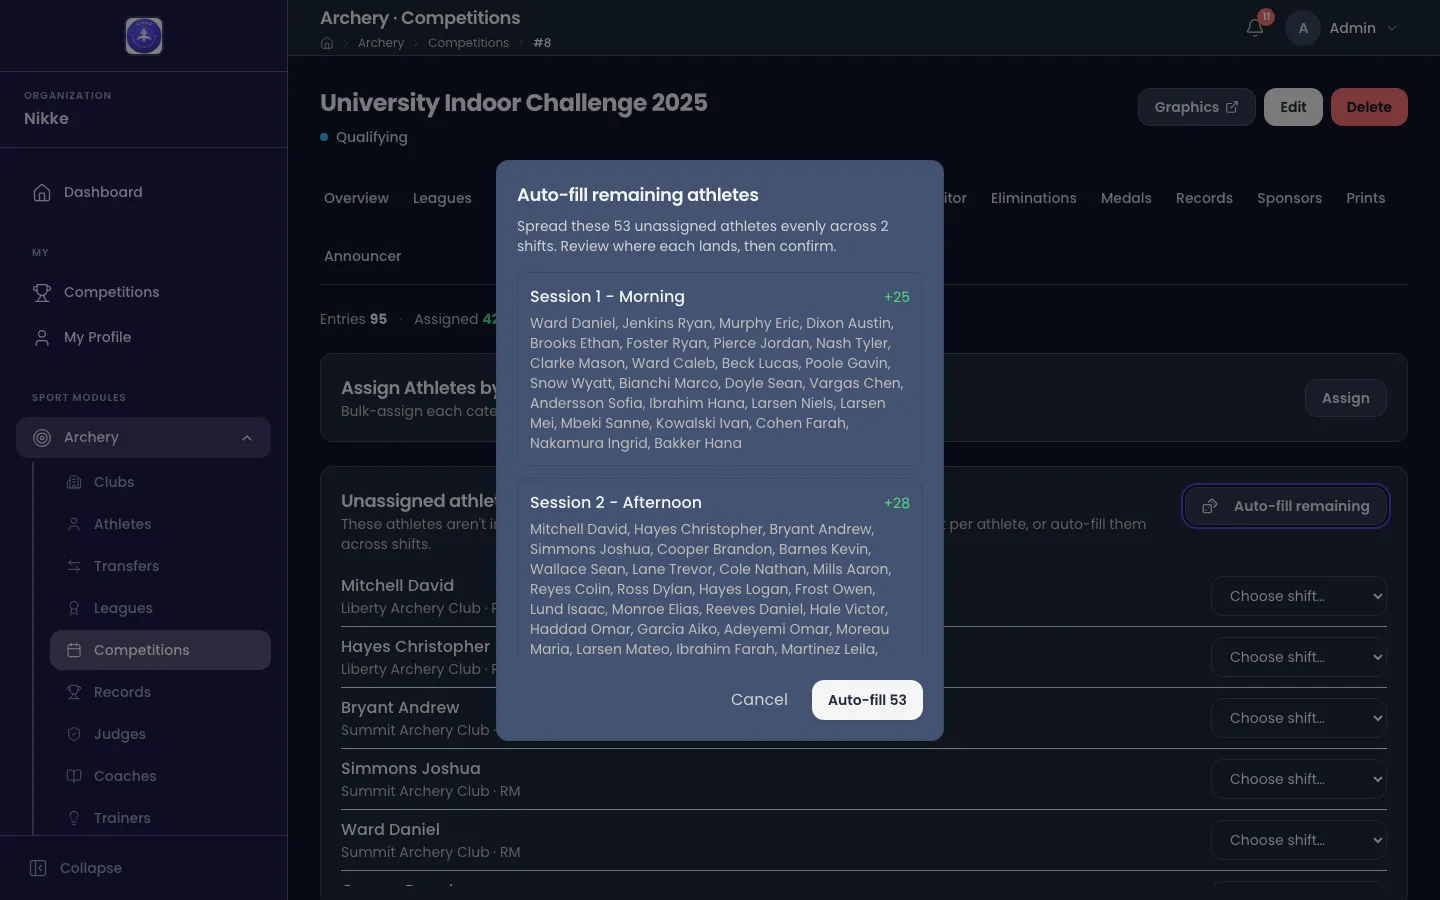Switch to the Eliminations tab

pos(1034,198)
